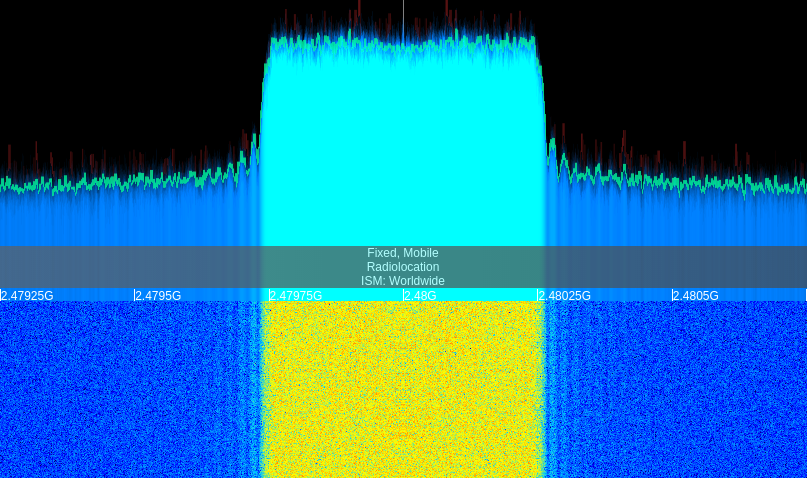Click the 'Fixed, Mobile' band allocation text
The height and width of the screenshot is (478, 807).
pos(403,253)
